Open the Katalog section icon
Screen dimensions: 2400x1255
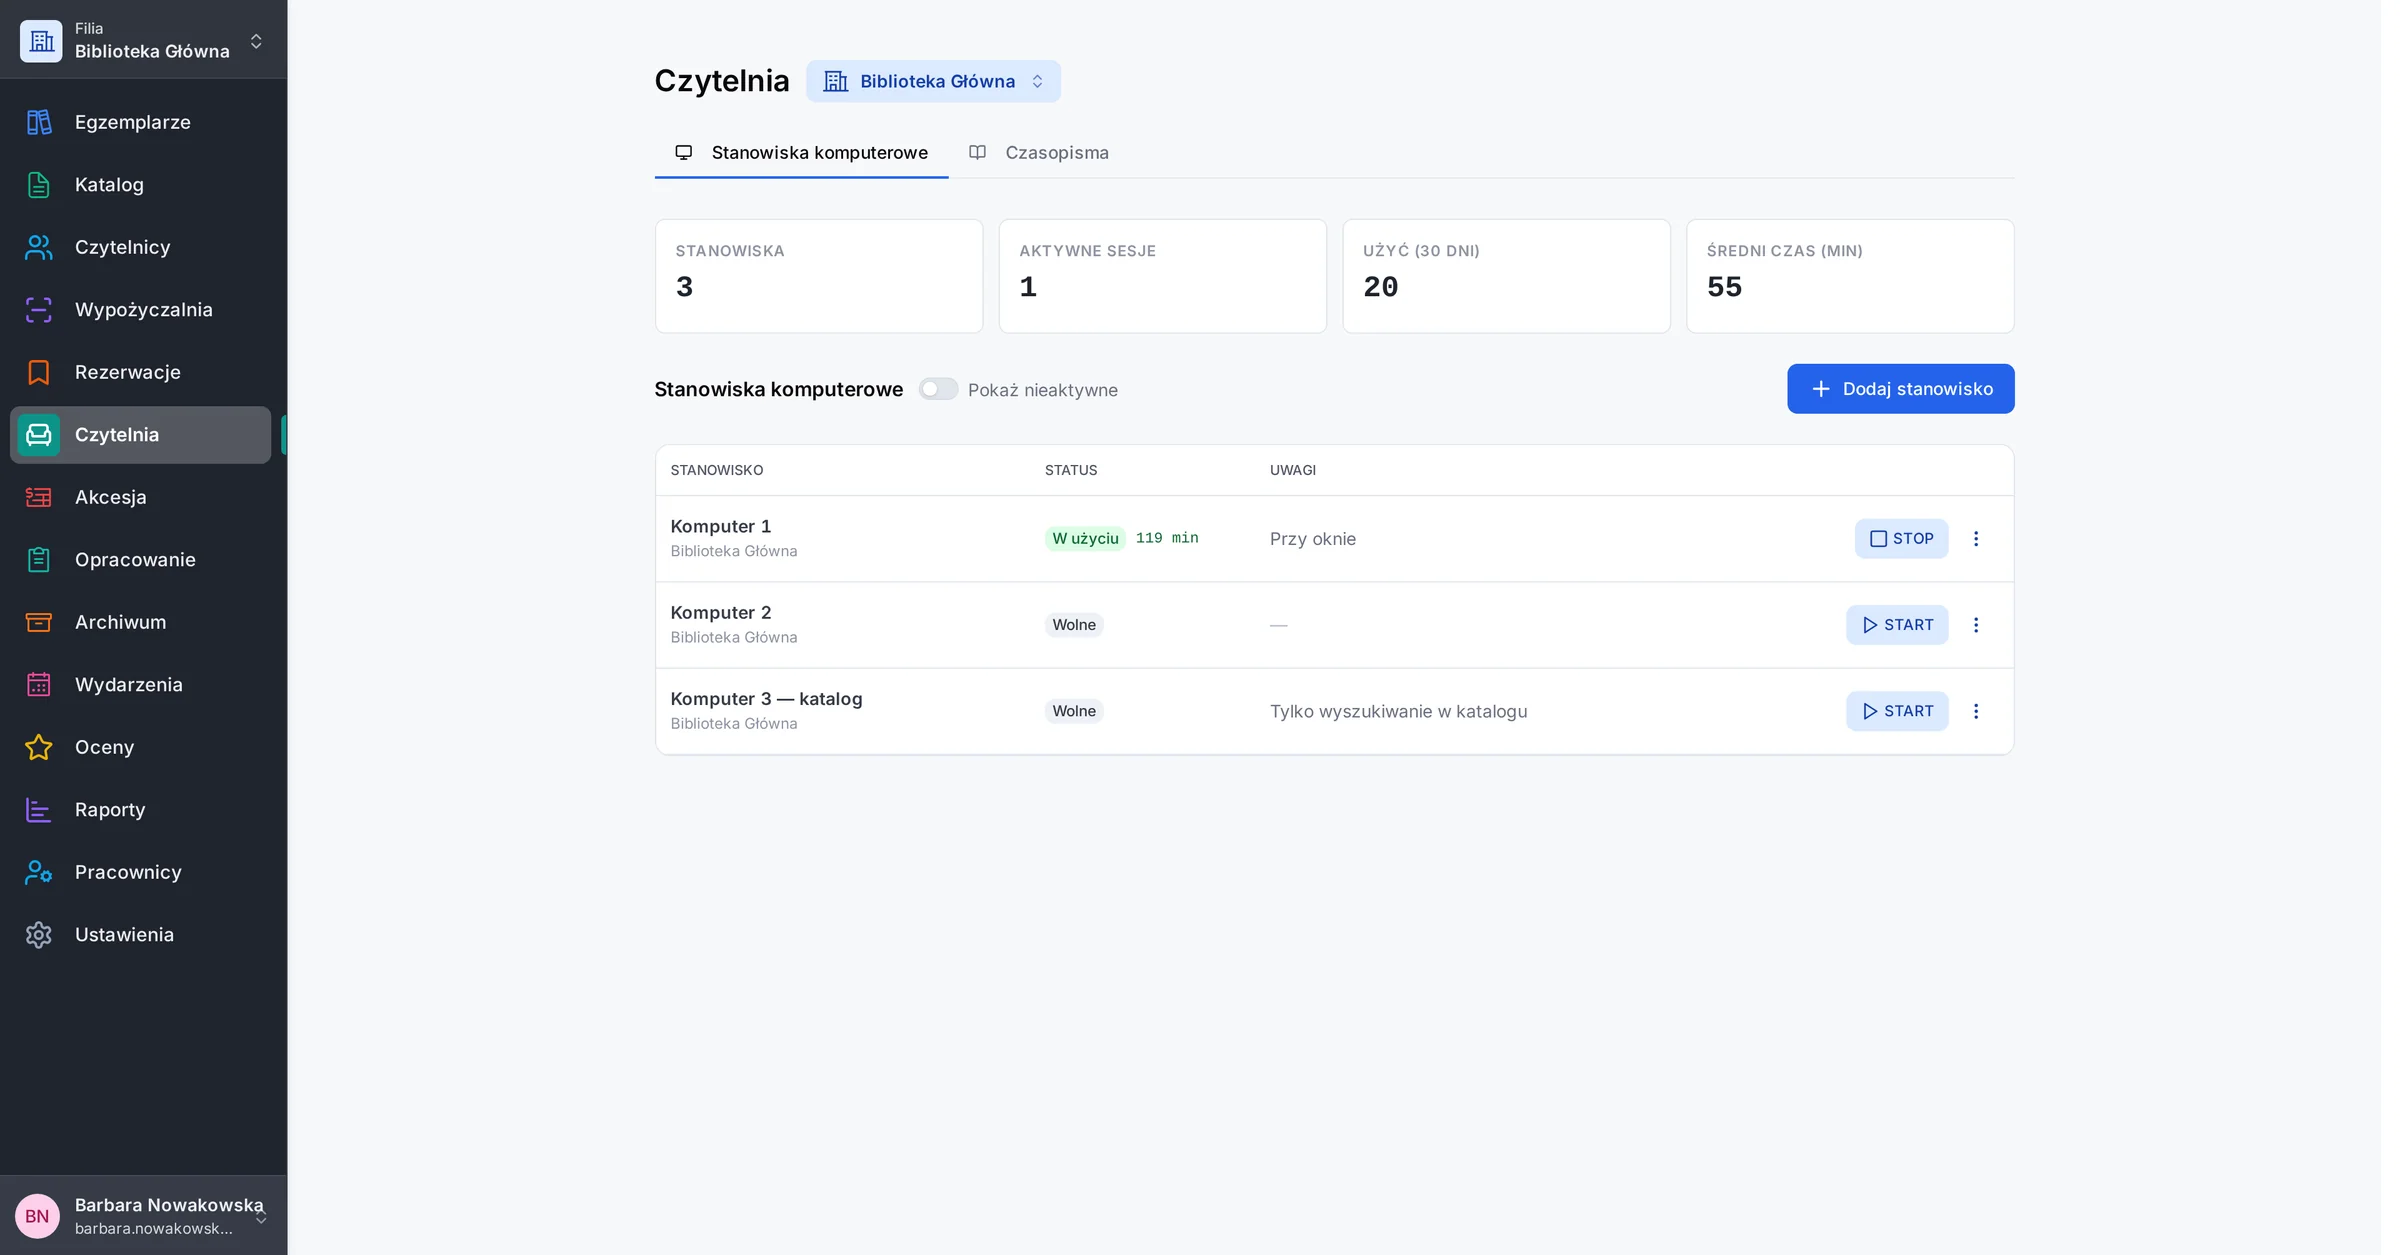(x=38, y=185)
